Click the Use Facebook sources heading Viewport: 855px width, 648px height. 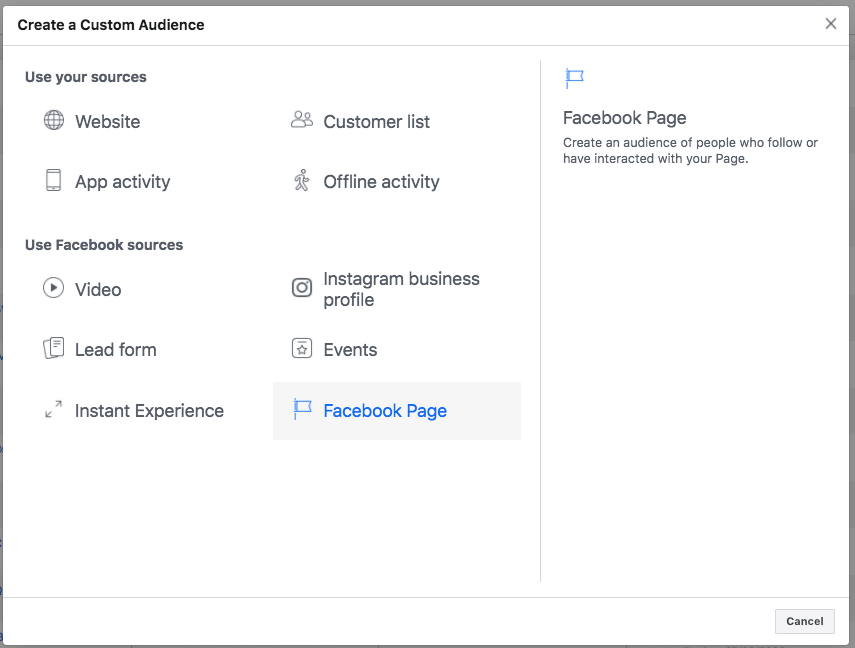pos(104,245)
